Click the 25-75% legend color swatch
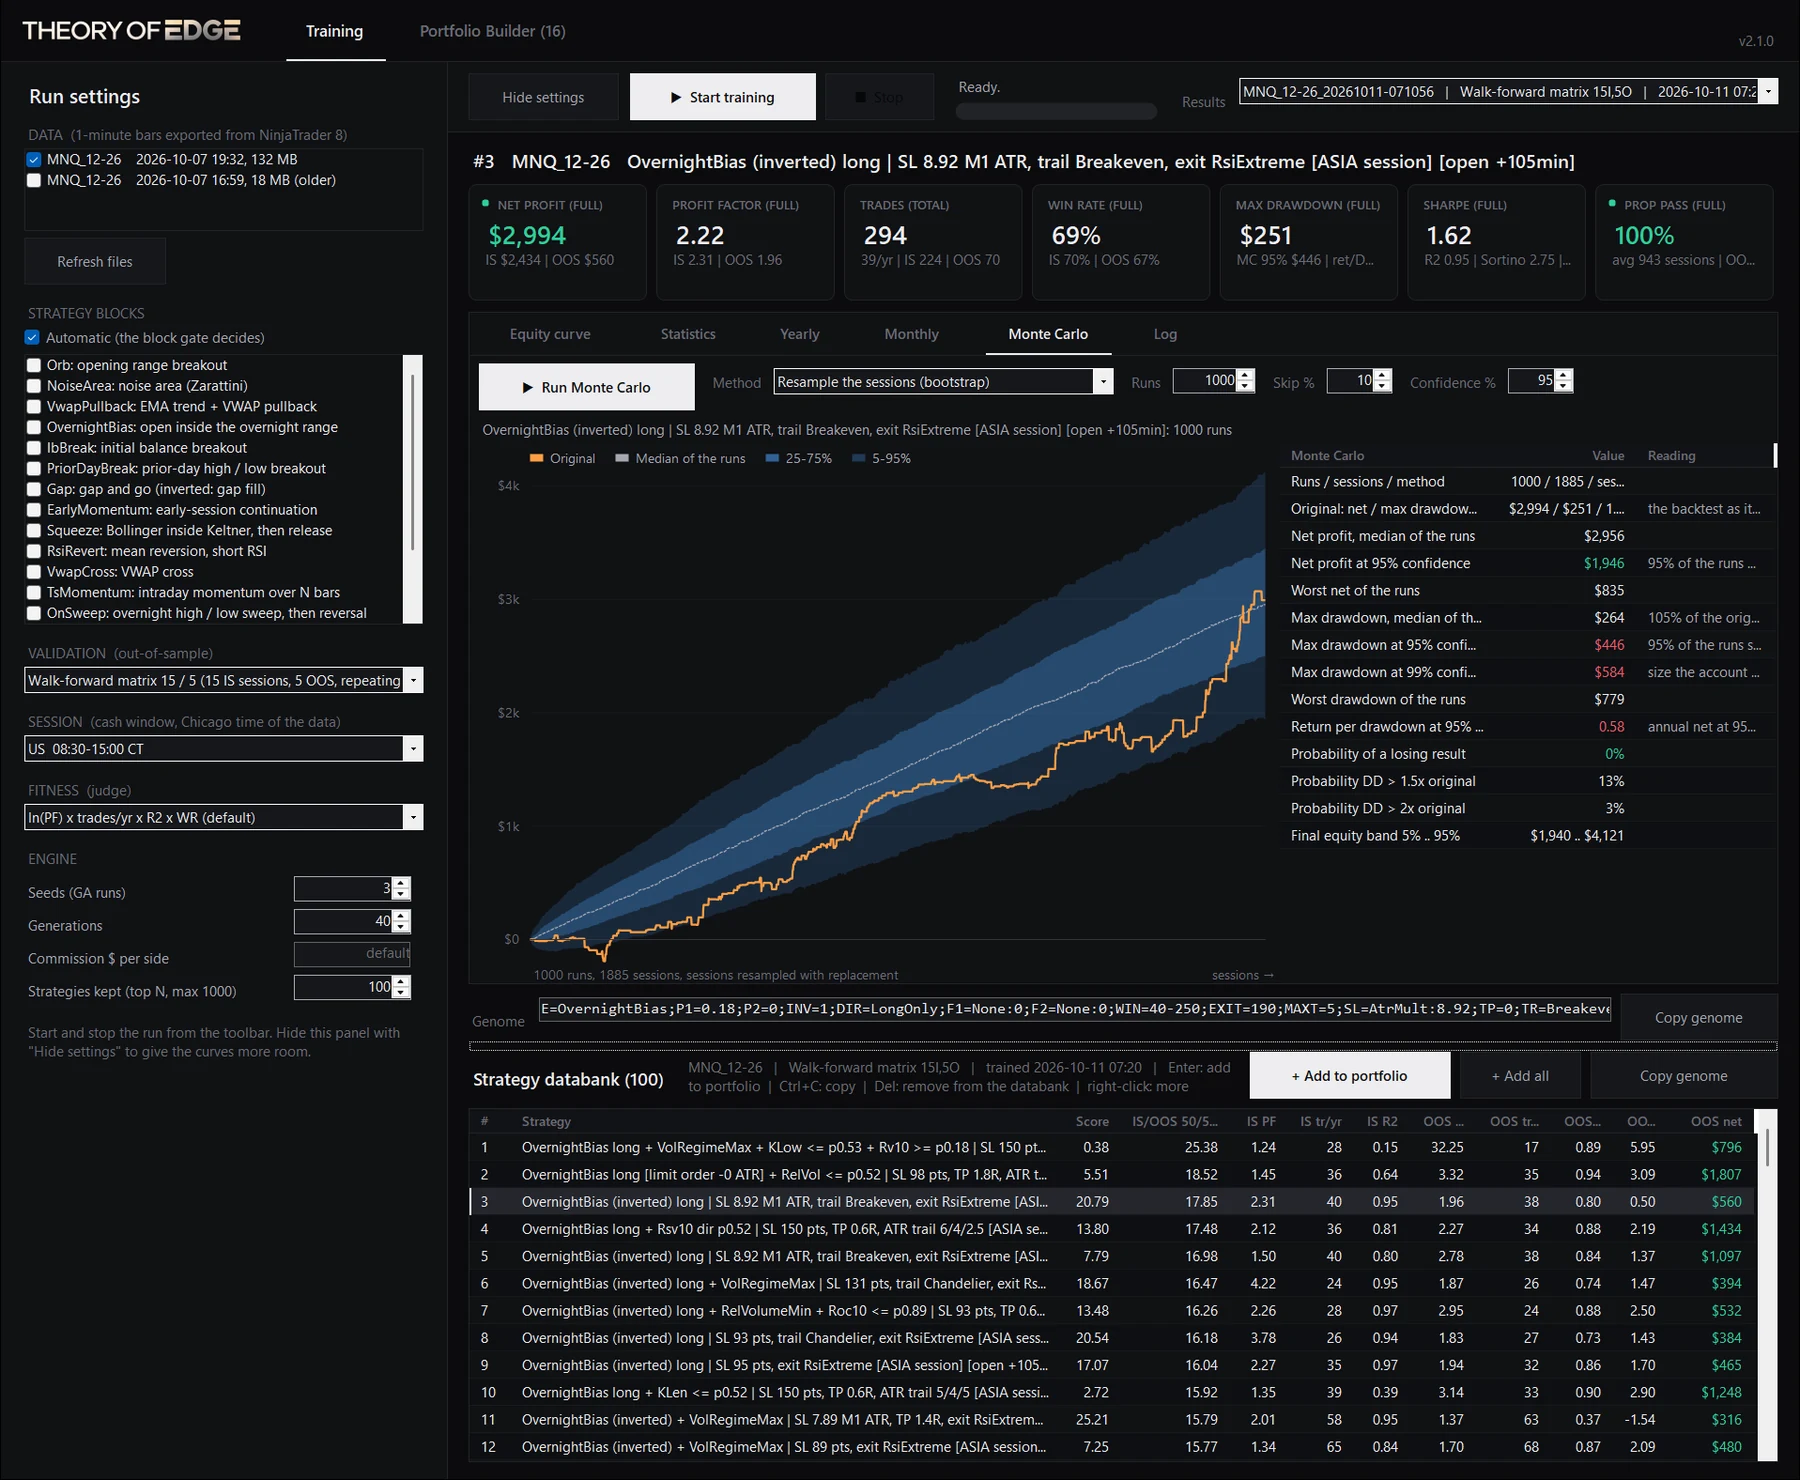1800x1480 pixels. point(772,458)
